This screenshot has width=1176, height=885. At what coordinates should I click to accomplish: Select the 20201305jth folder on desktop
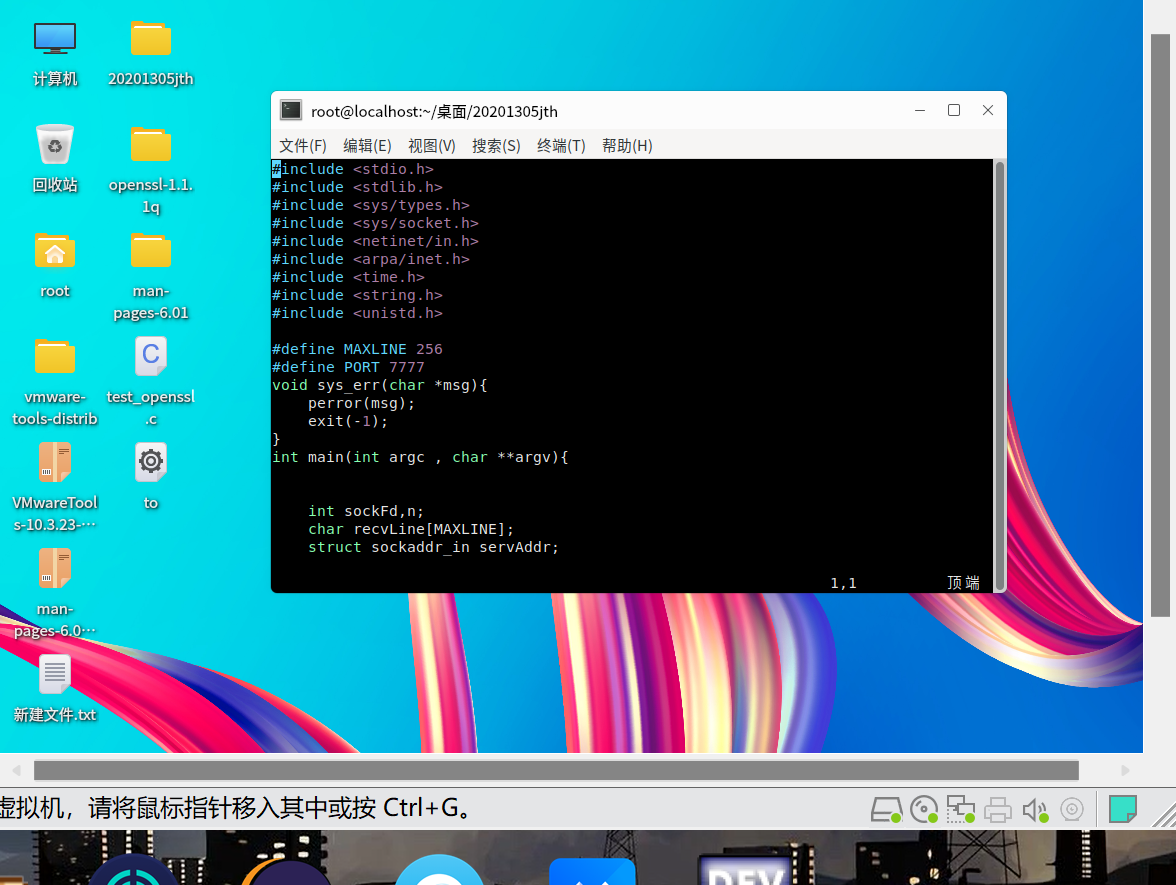pos(151,39)
